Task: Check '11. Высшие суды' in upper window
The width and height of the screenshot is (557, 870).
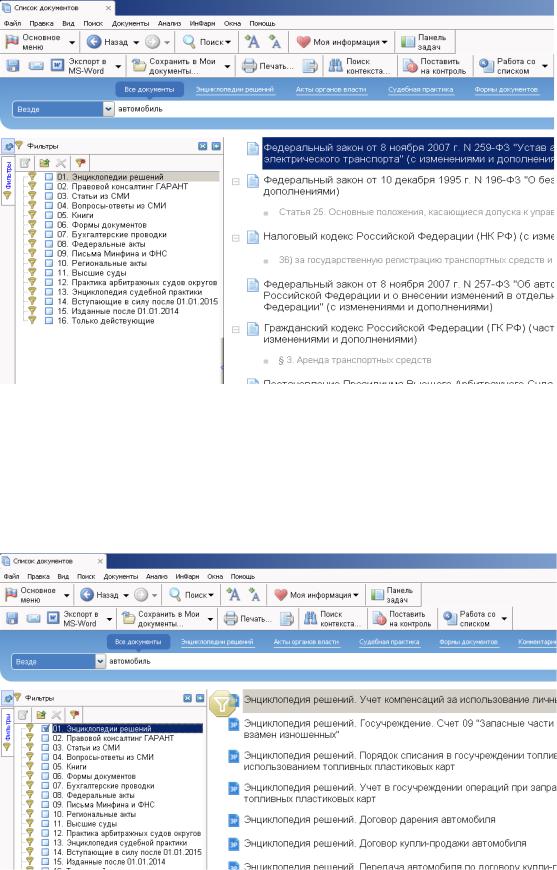Action: click(x=49, y=273)
